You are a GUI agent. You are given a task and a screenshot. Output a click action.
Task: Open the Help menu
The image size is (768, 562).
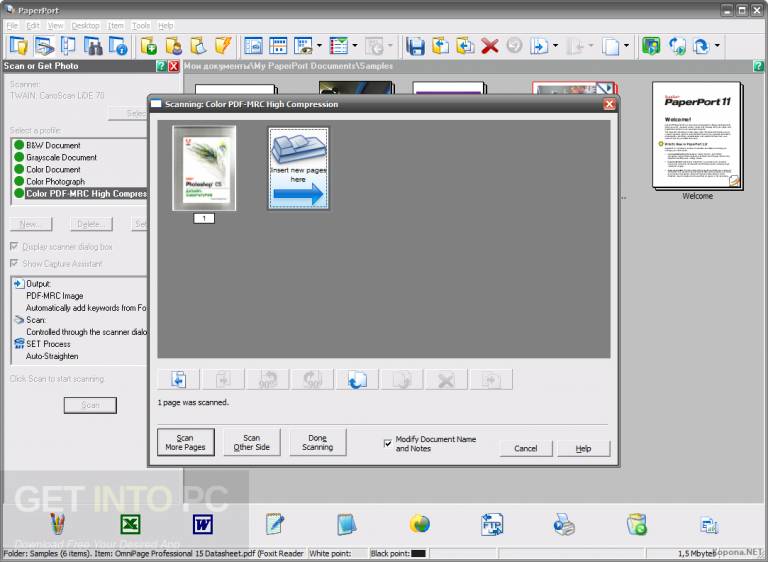click(166, 25)
